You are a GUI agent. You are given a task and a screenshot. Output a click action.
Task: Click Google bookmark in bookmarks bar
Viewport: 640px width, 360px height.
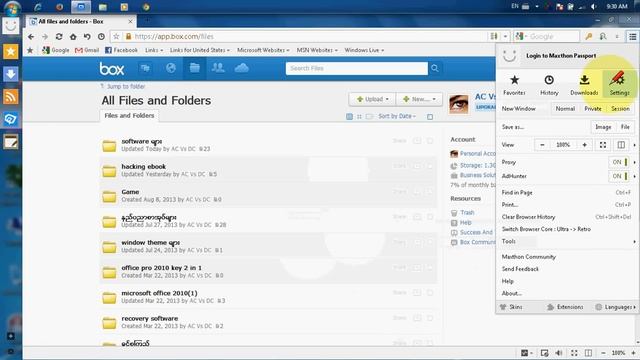(x=56, y=50)
